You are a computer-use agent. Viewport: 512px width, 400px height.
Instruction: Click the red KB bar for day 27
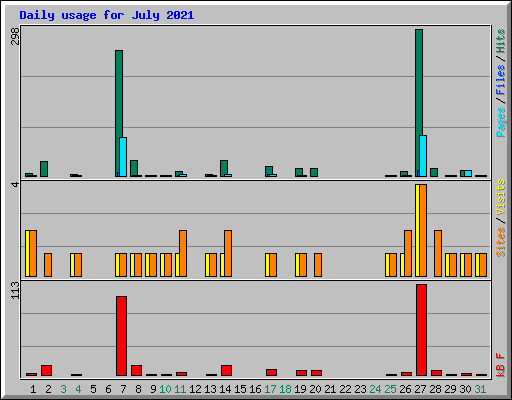pyautogui.click(x=421, y=330)
